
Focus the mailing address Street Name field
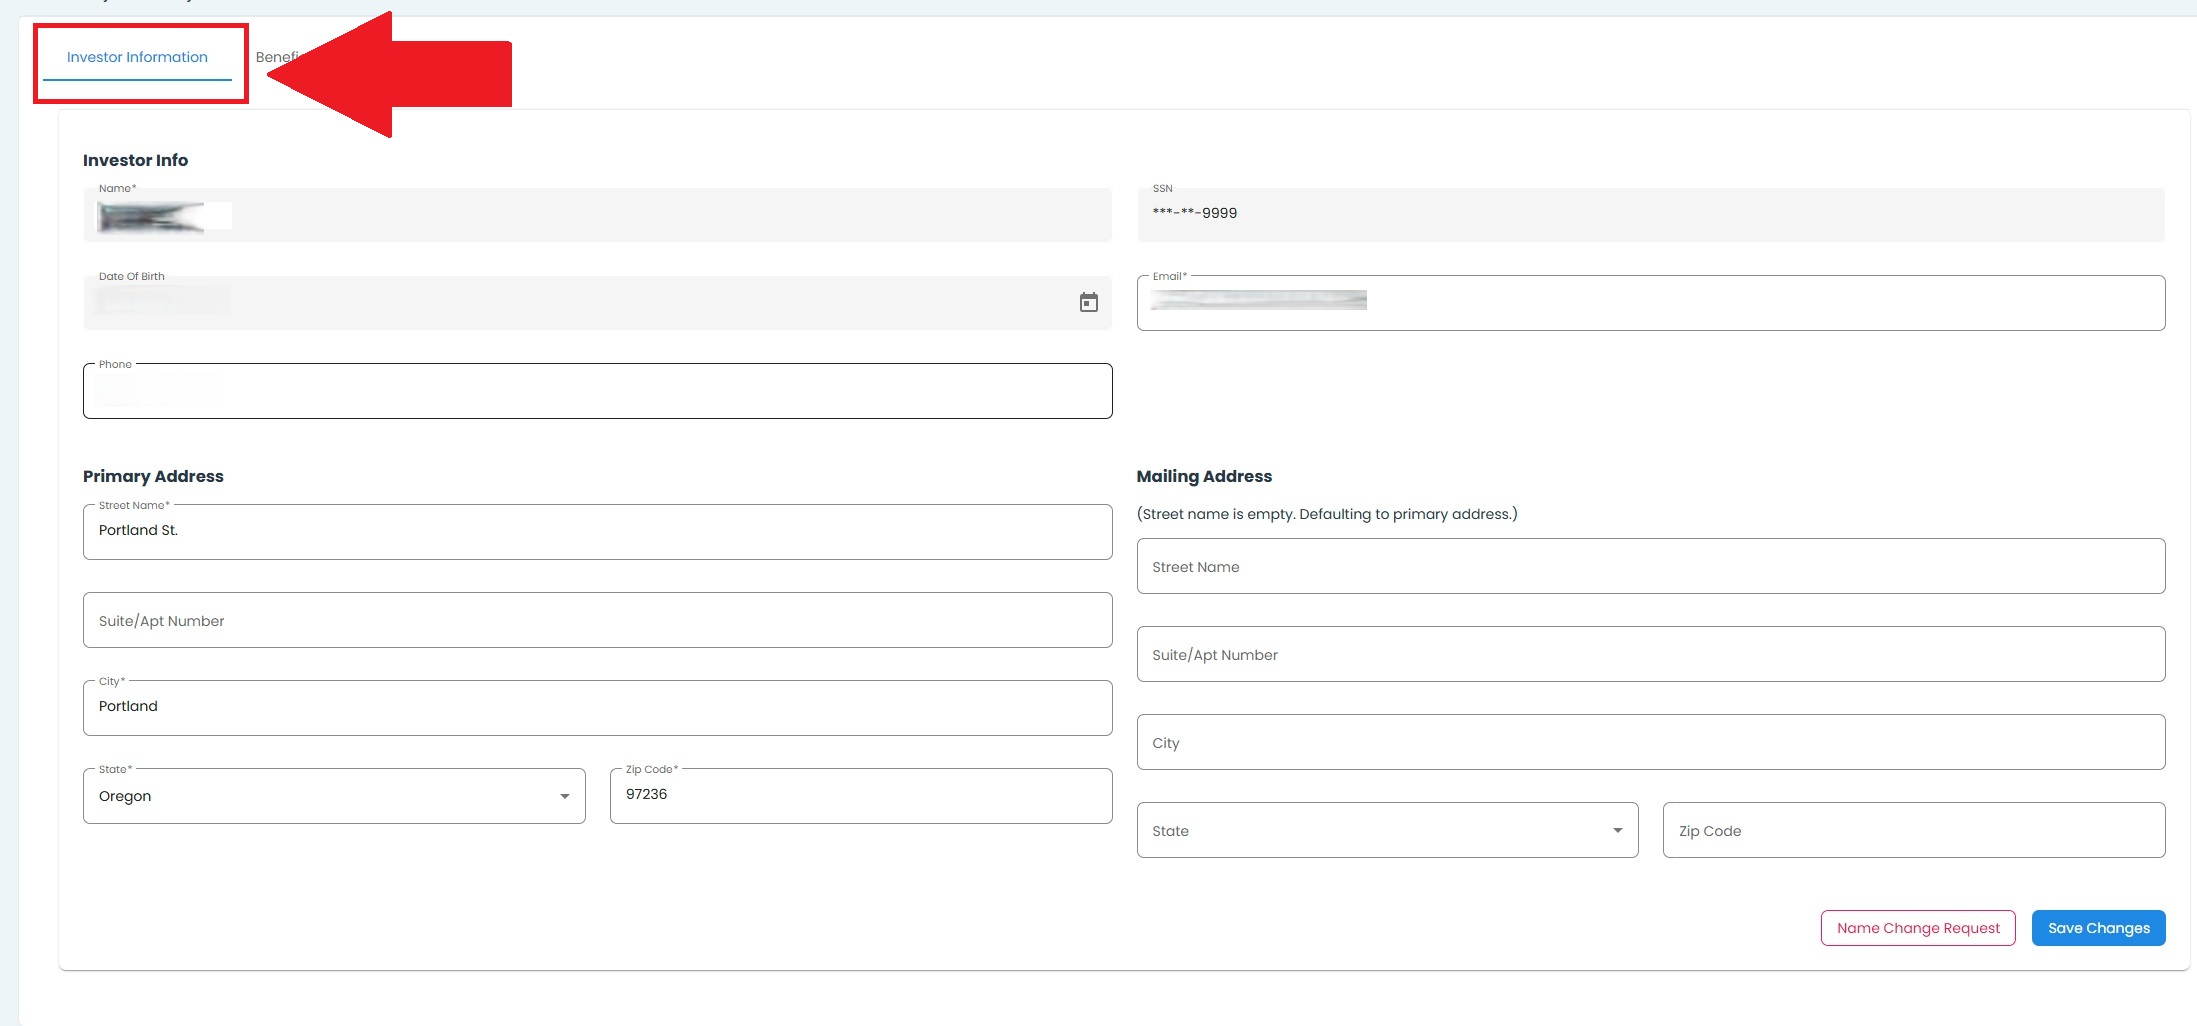pos(1650,567)
